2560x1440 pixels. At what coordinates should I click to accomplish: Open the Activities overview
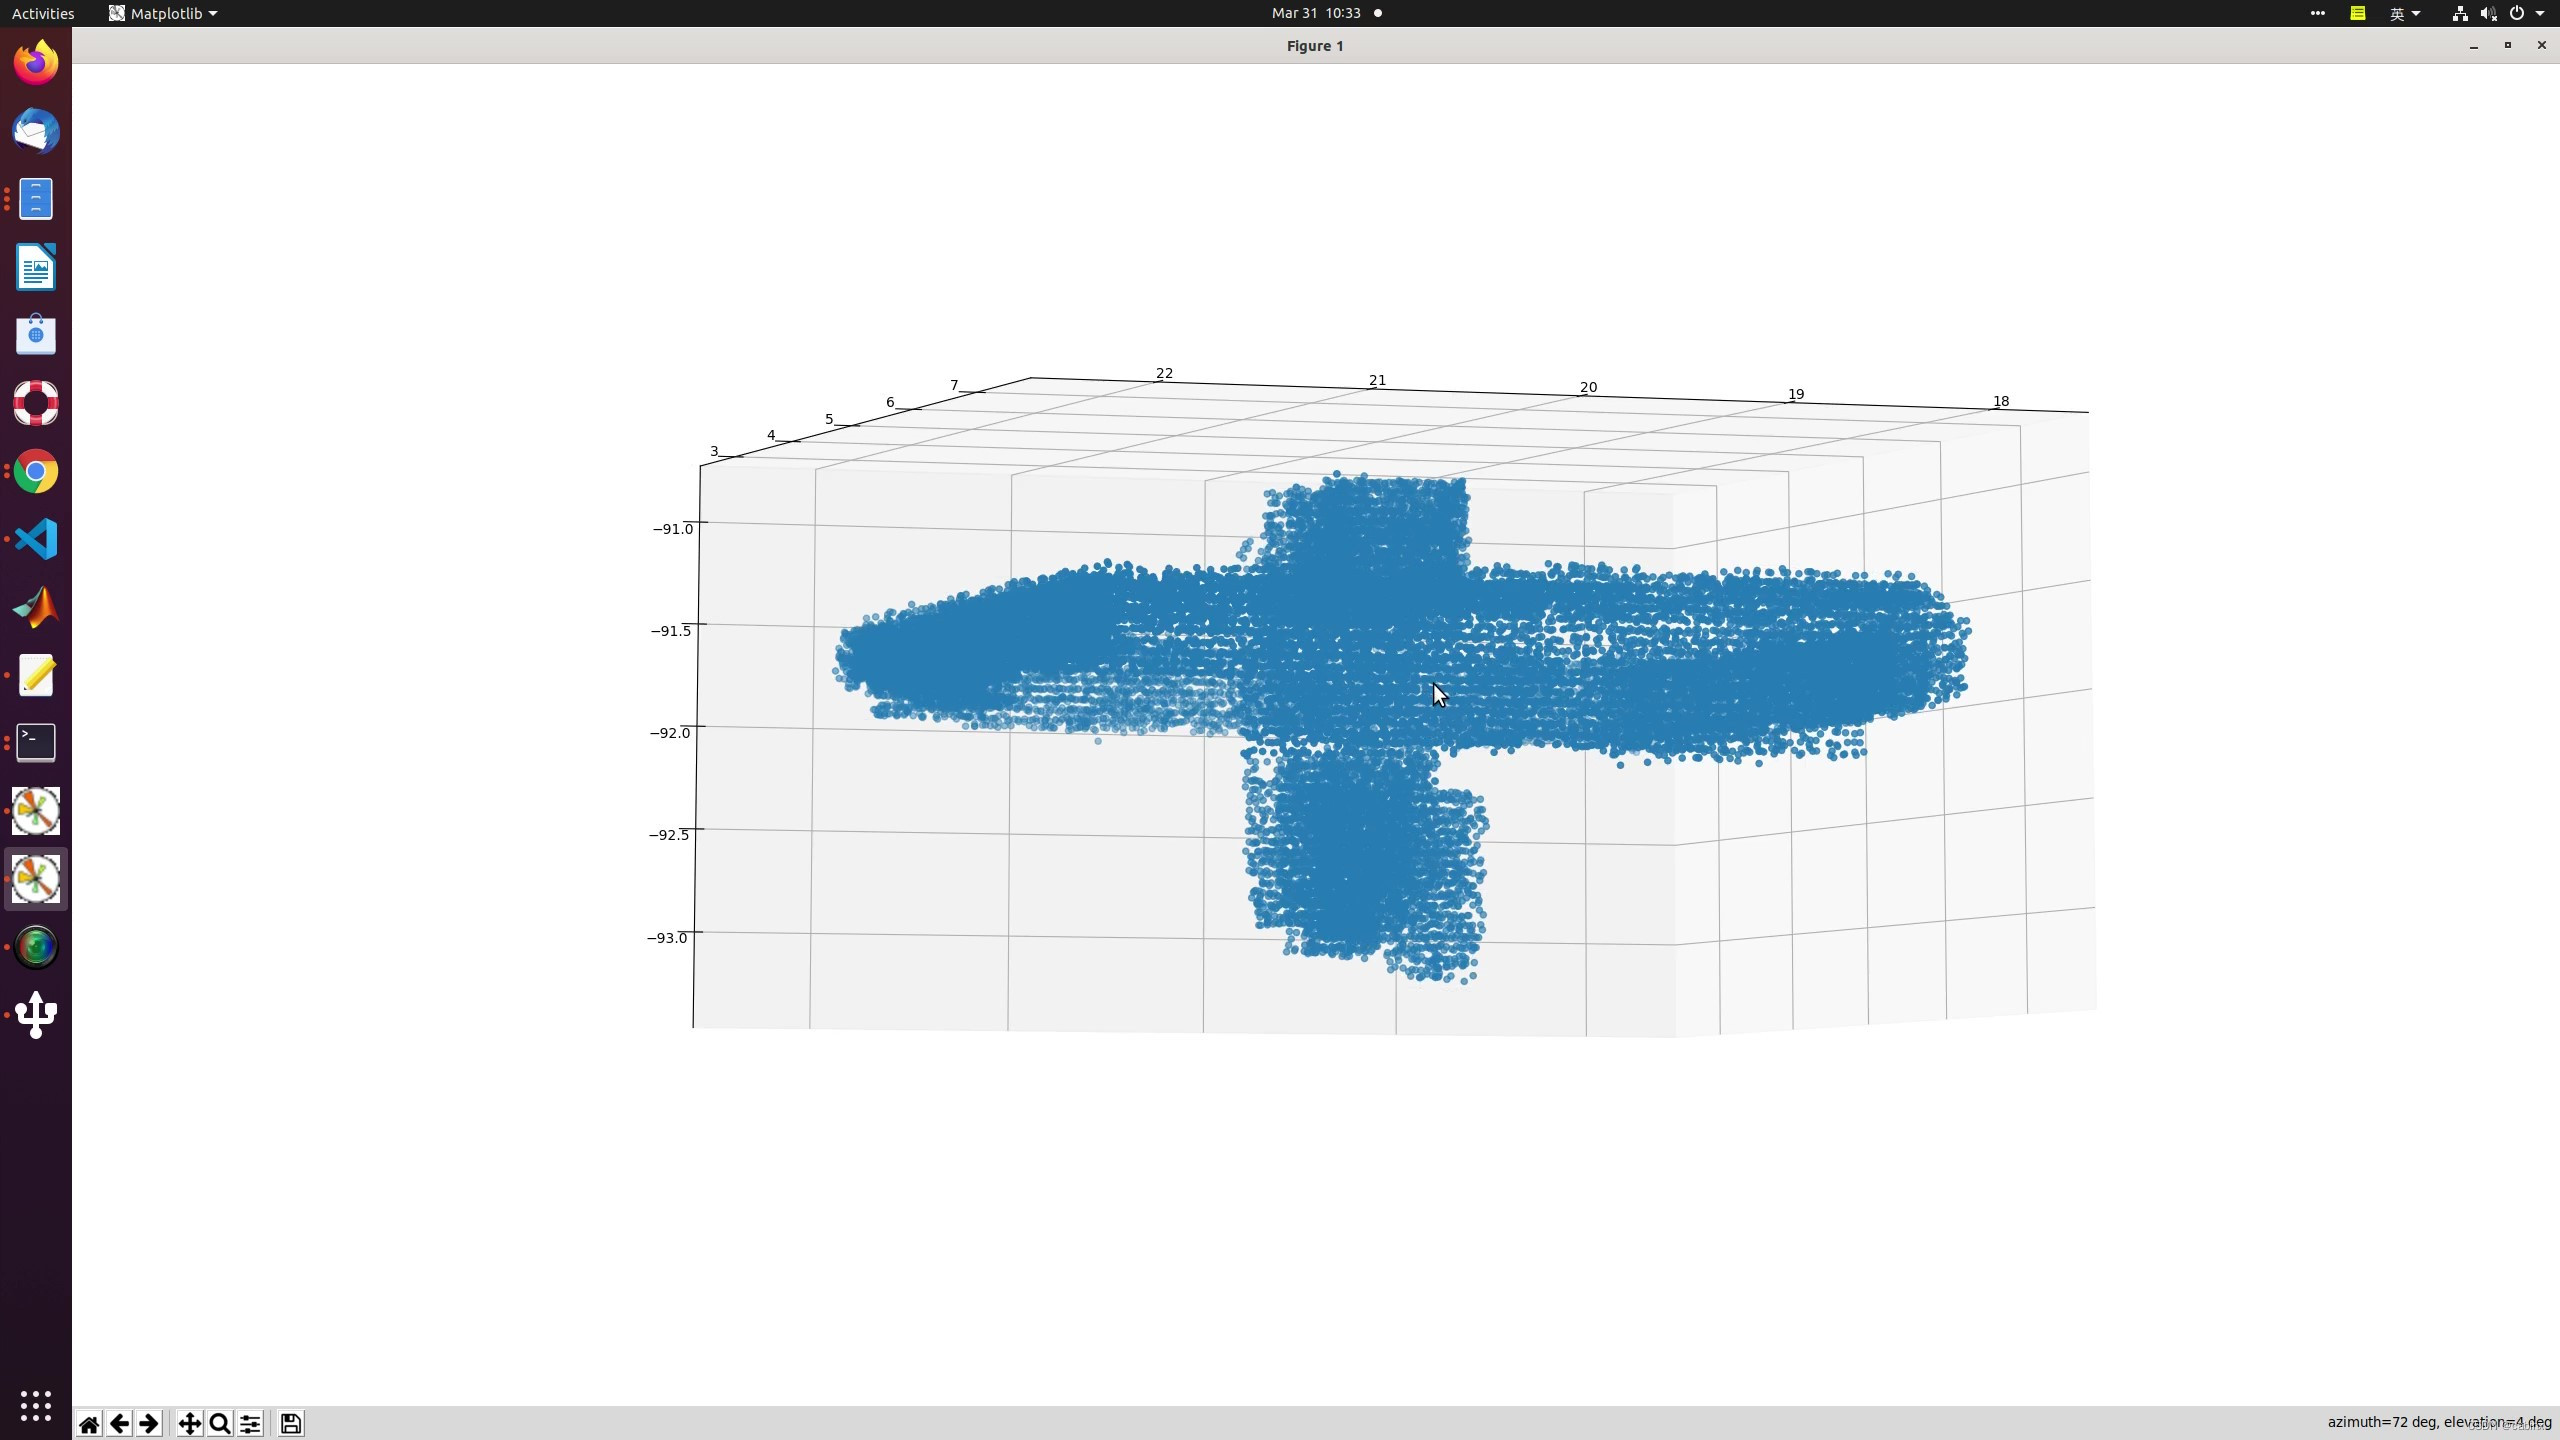[42, 13]
